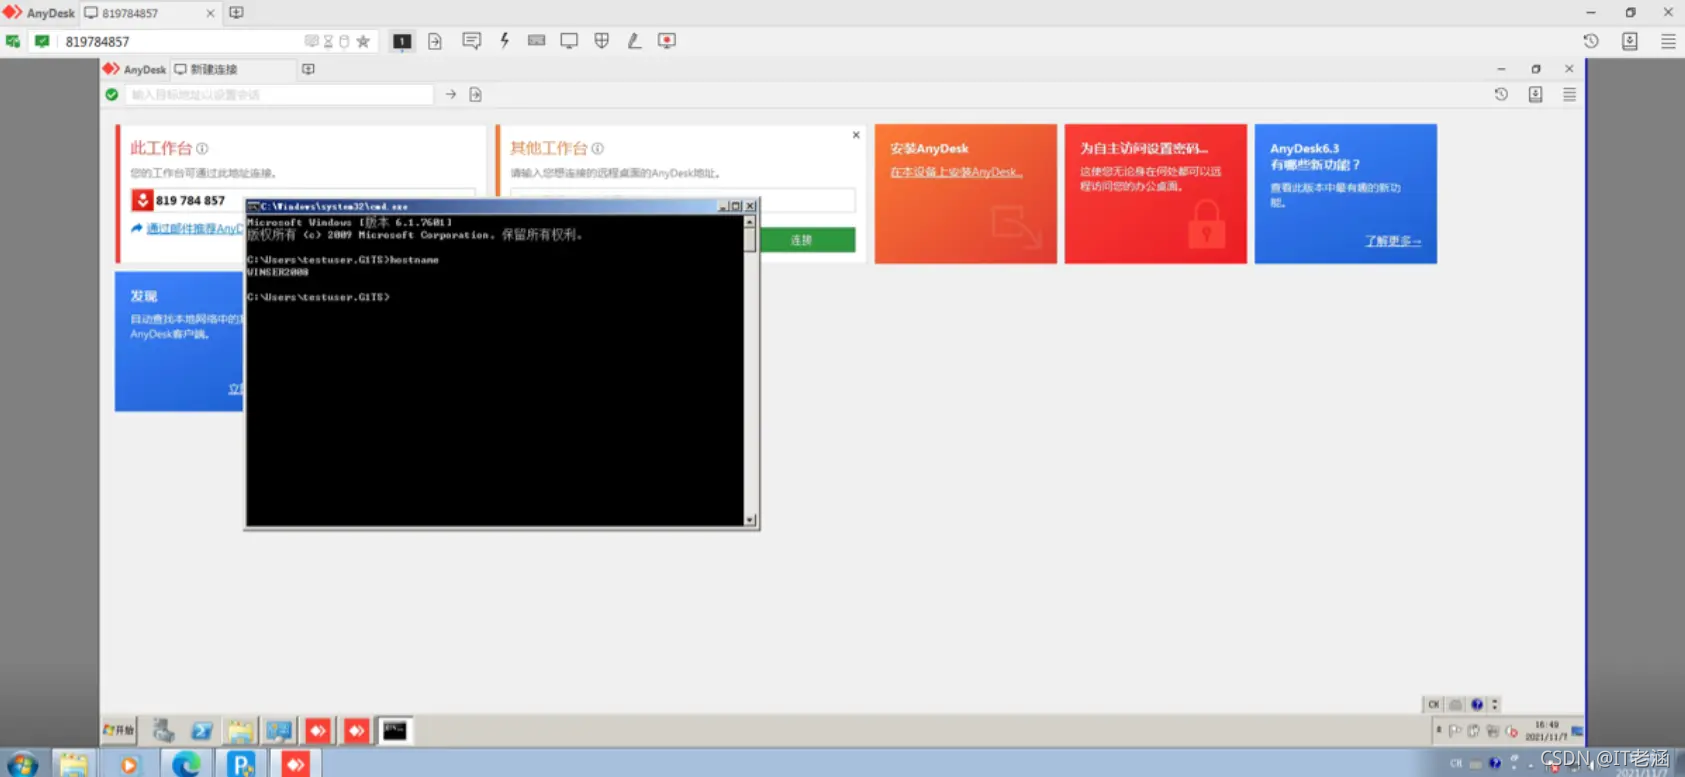Screen dimensions: 1685x777
Task: Open session history icon in outer window
Action: [x=1591, y=41]
